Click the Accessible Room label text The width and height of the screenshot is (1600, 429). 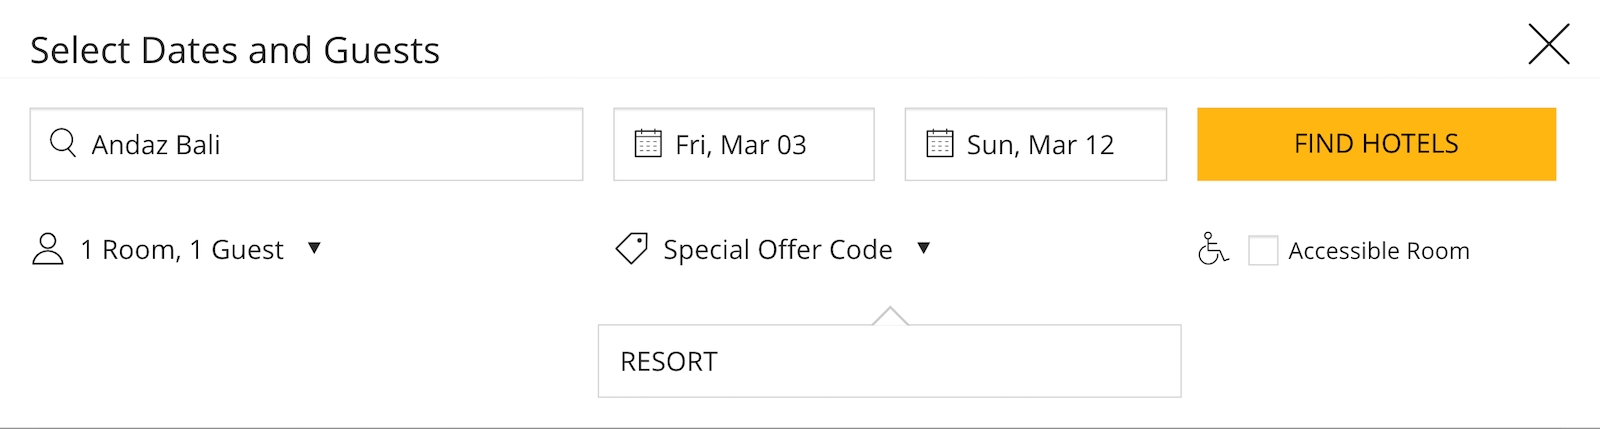click(1379, 251)
